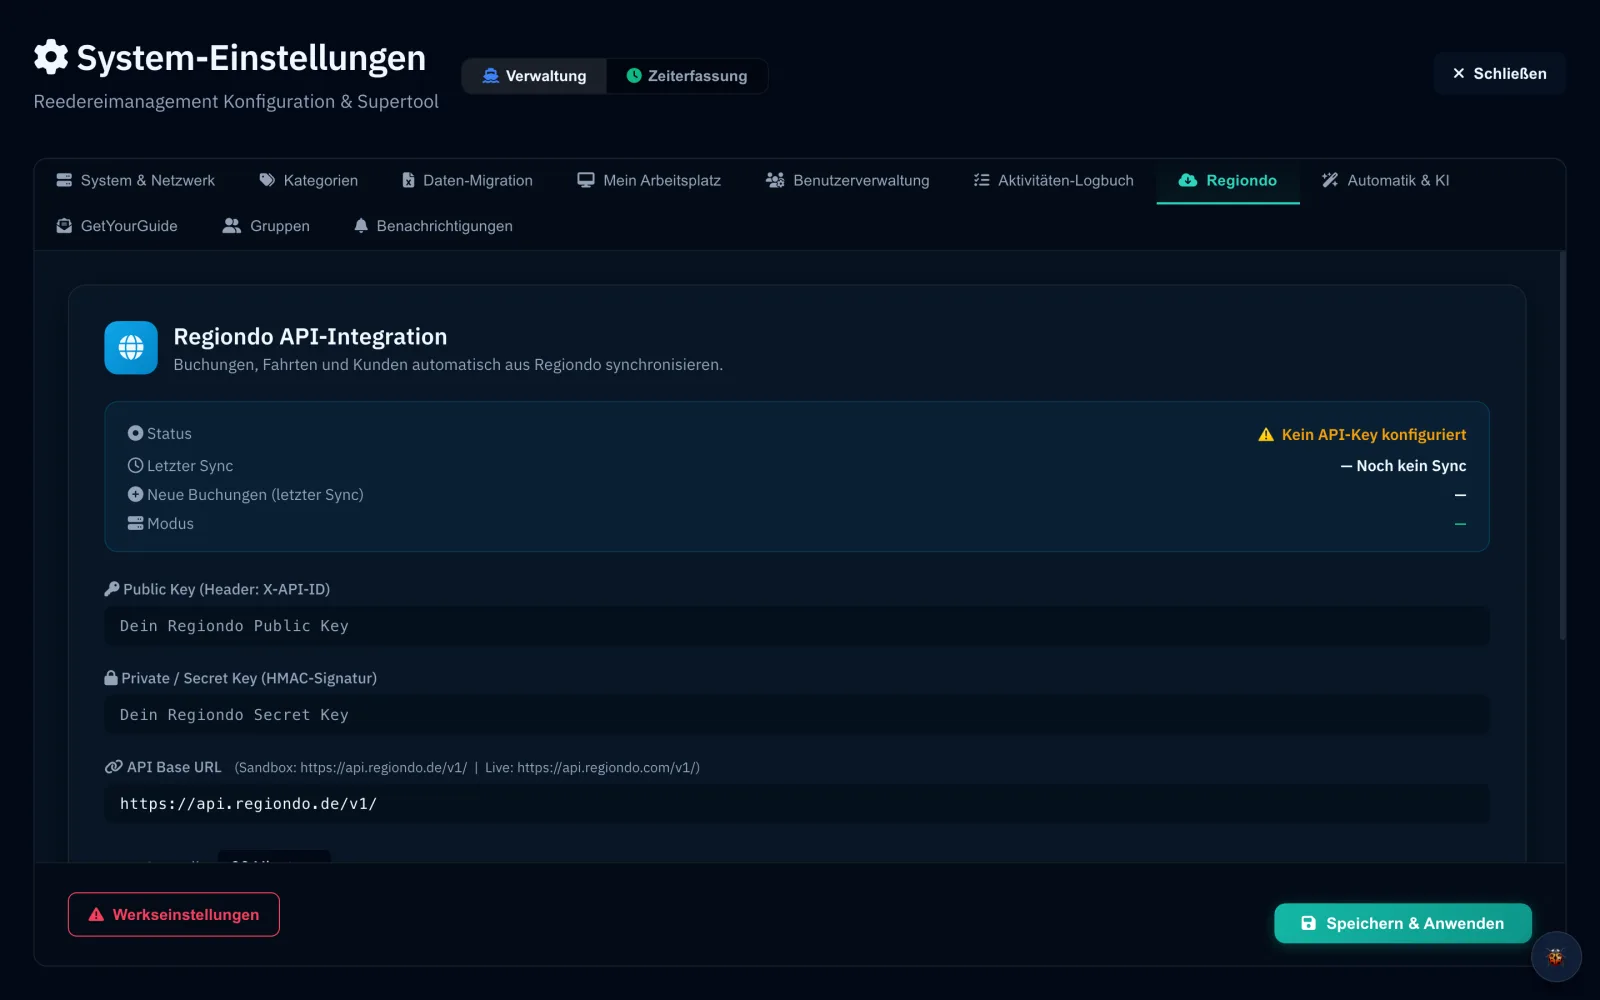
Task: Click the plus icon beside Neue Buchungen
Action: pyautogui.click(x=135, y=494)
